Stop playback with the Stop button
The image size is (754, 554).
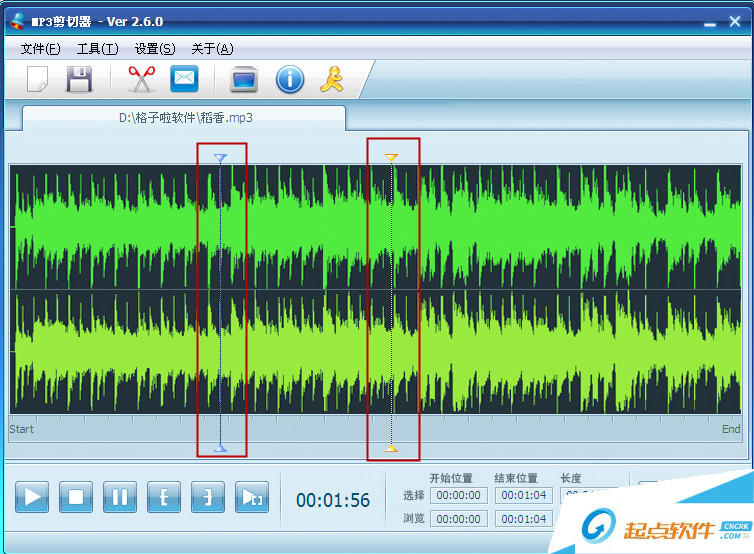click(76, 497)
